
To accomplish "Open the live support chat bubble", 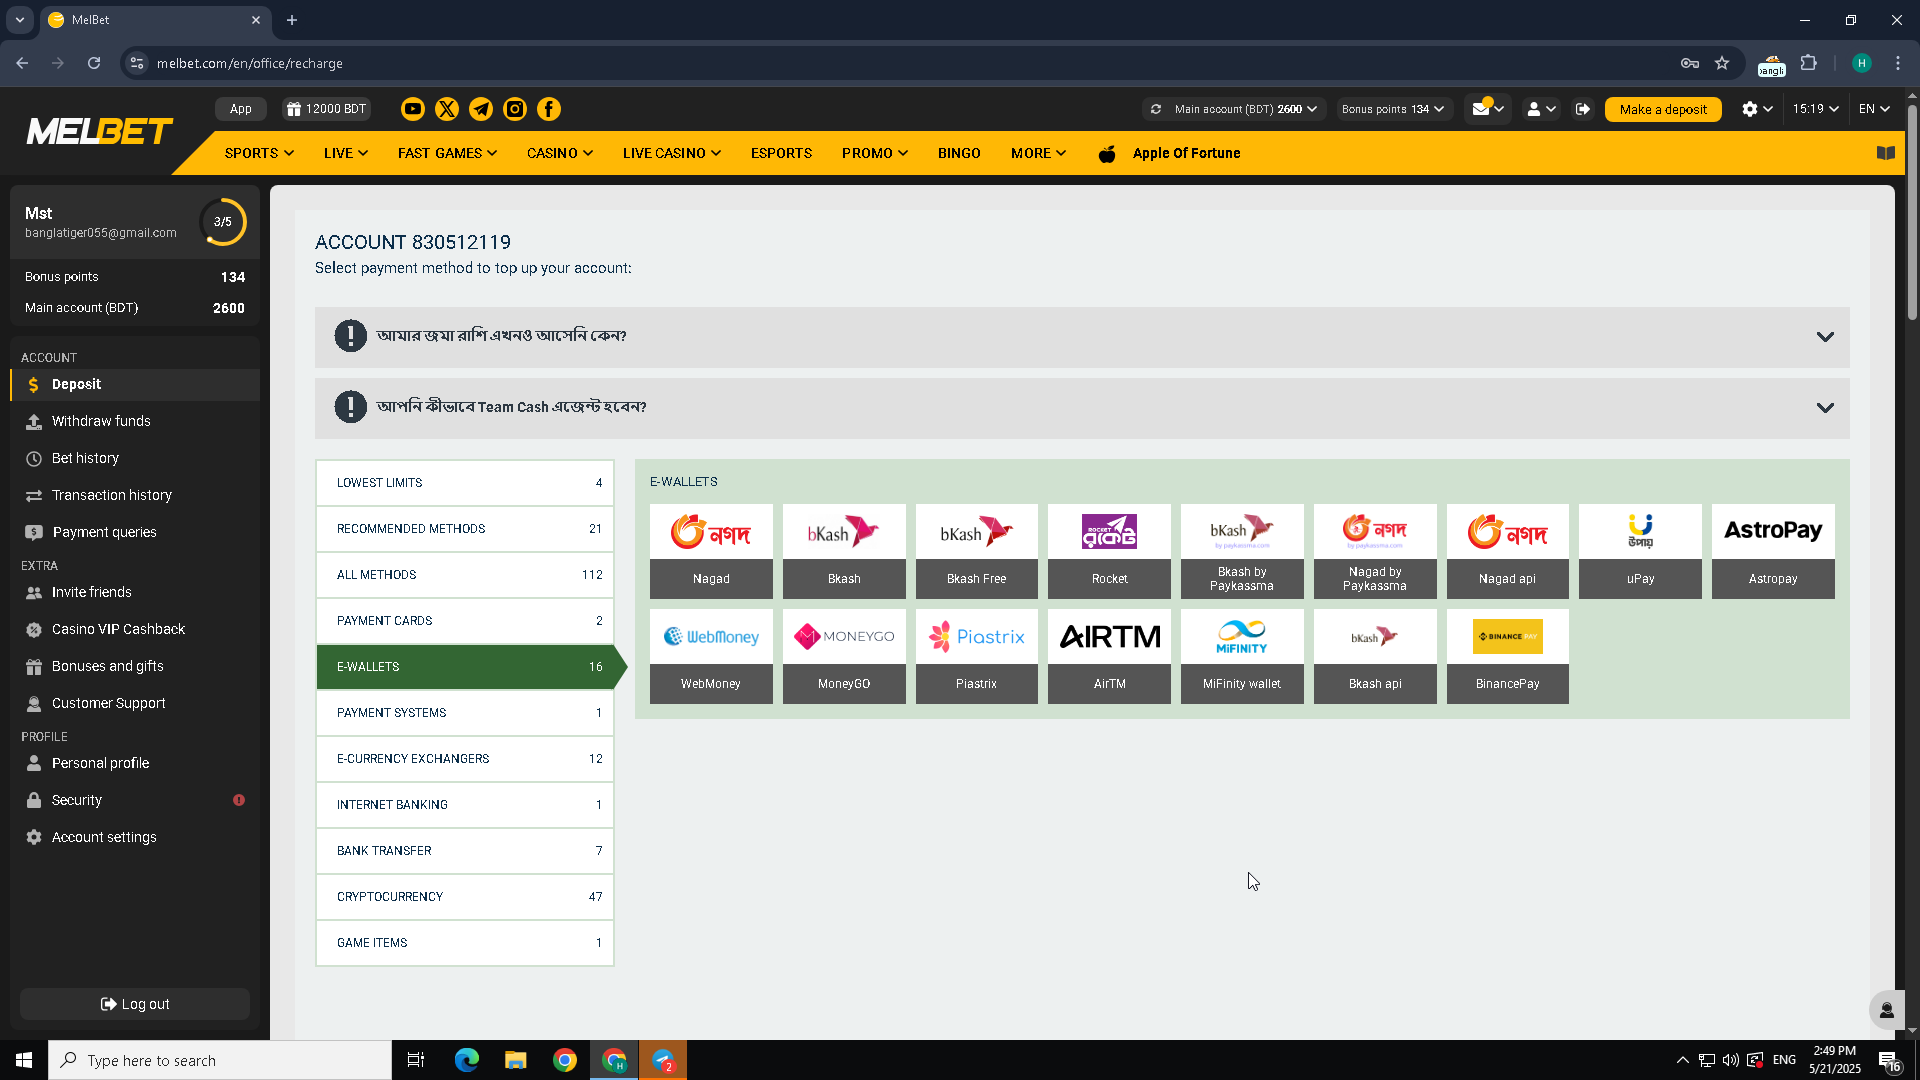I will coord(1886,1010).
